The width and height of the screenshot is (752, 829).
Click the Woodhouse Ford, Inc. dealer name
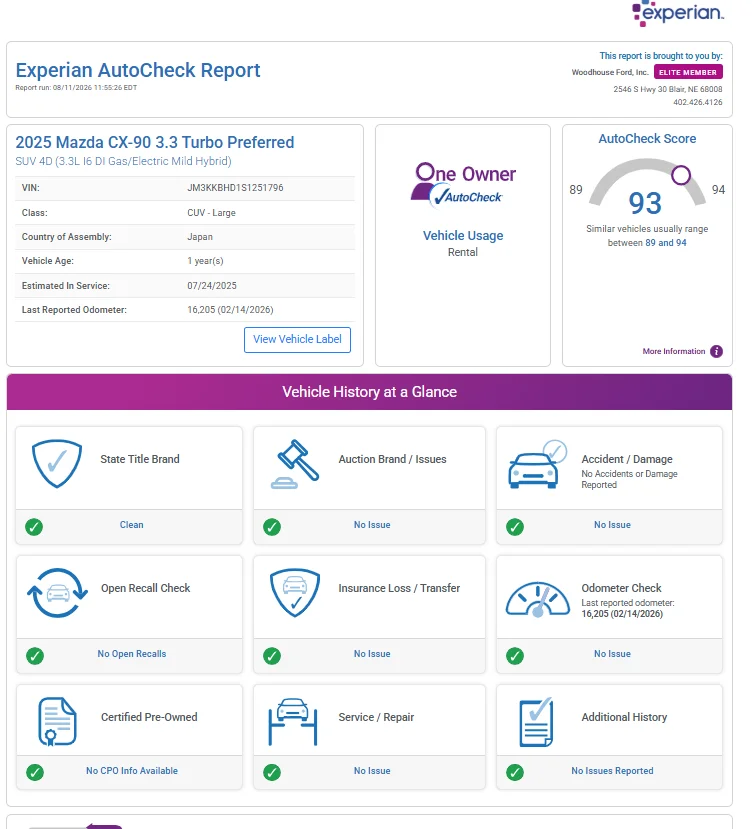[610, 72]
